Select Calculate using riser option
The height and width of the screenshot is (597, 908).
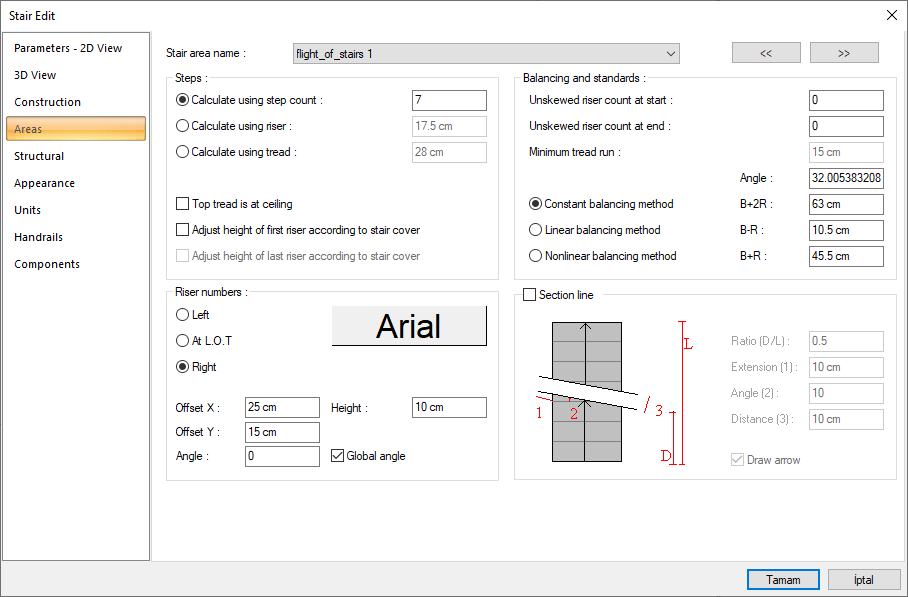tap(182, 126)
